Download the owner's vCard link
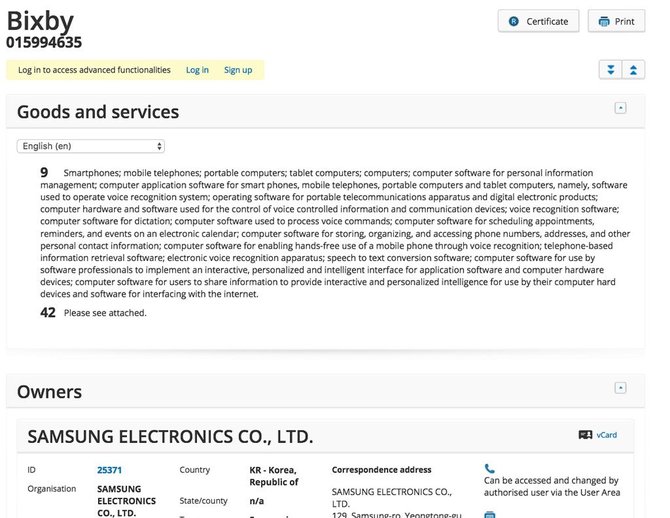This screenshot has width=670, height=518. click(x=606, y=435)
